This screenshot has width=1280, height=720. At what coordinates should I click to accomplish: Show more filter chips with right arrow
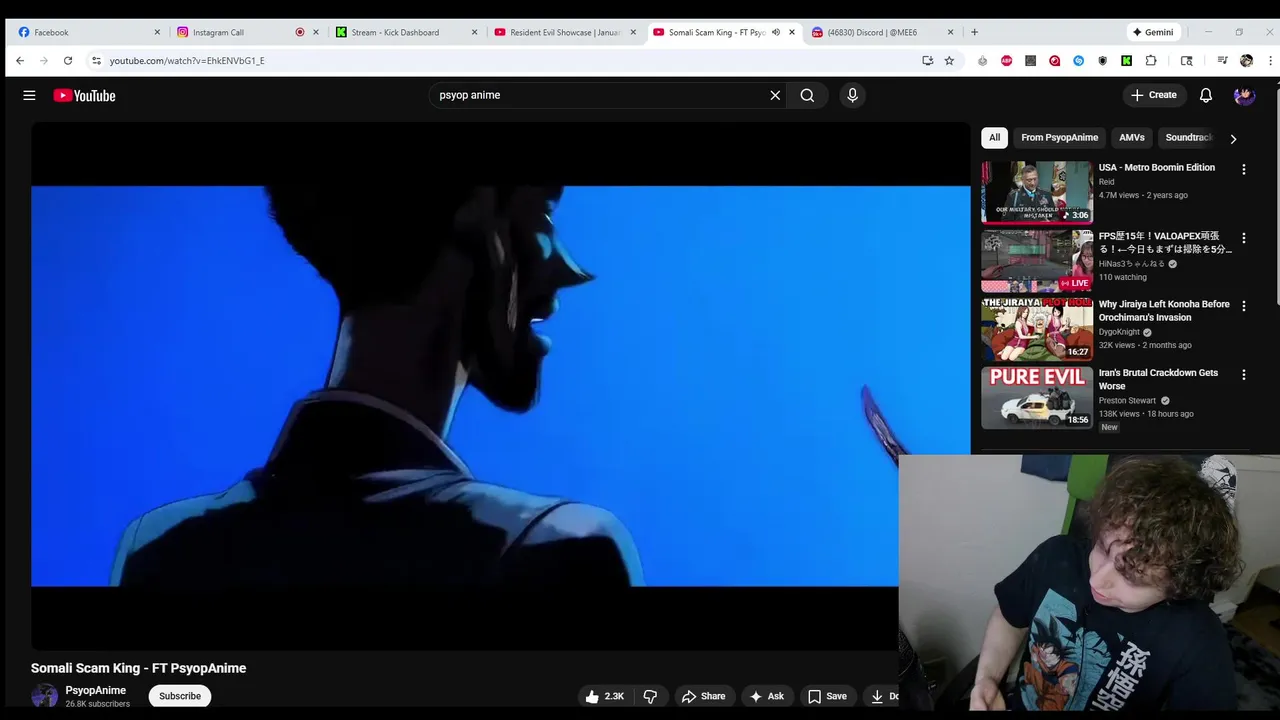click(x=1233, y=139)
